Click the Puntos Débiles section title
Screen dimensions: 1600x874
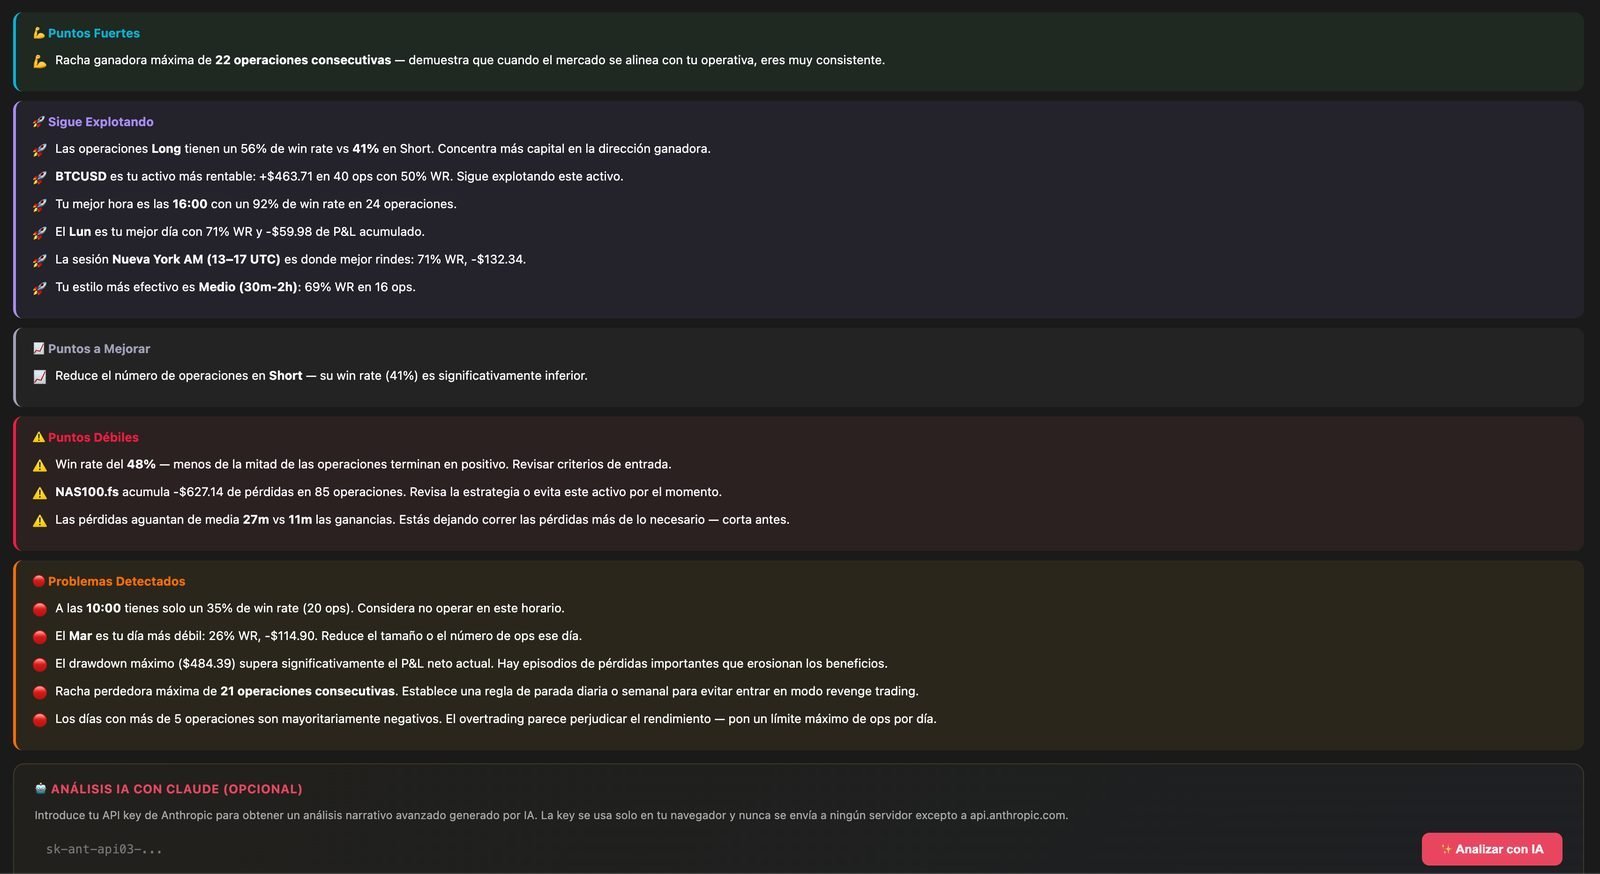pyautogui.click(x=93, y=437)
